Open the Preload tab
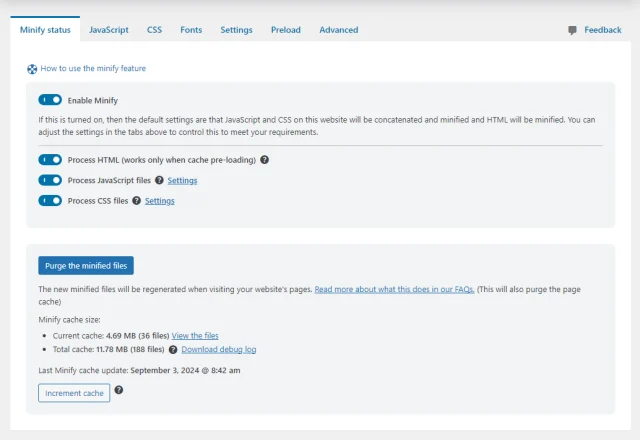Viewport: 640px width, 440px height. click(x=285, y=30)
